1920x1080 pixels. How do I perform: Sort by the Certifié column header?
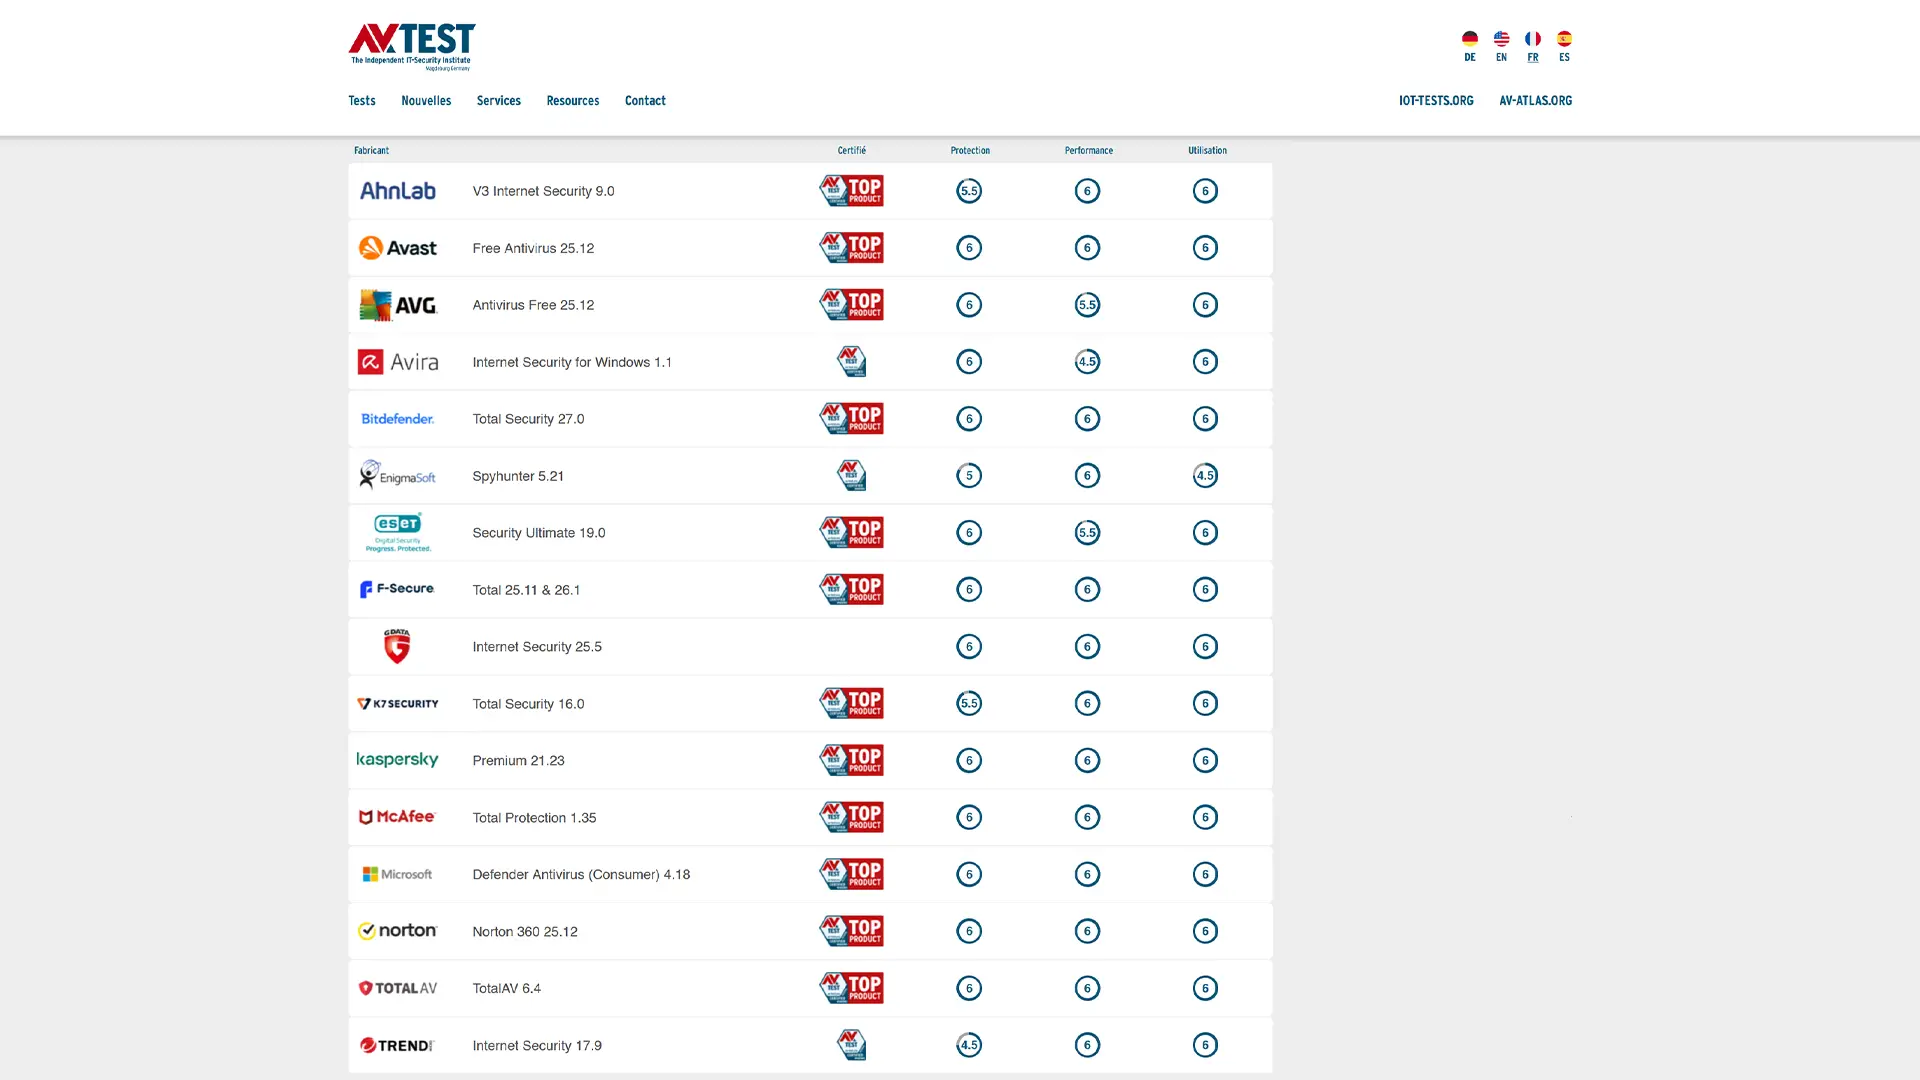[x=852, y=151]
